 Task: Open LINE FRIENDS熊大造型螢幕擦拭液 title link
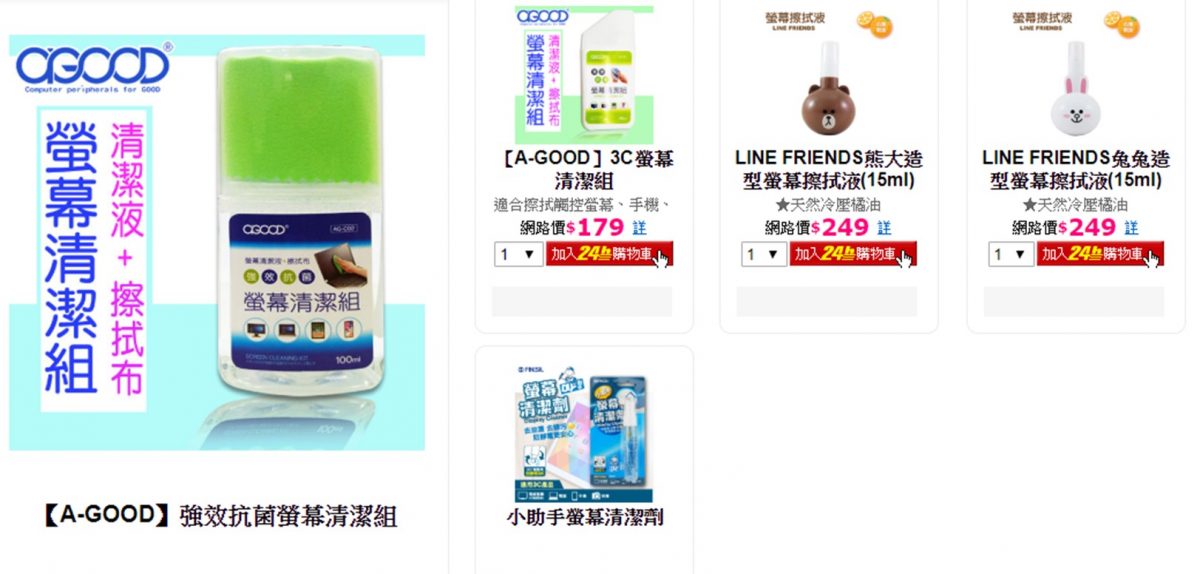(x=829, y=170)
